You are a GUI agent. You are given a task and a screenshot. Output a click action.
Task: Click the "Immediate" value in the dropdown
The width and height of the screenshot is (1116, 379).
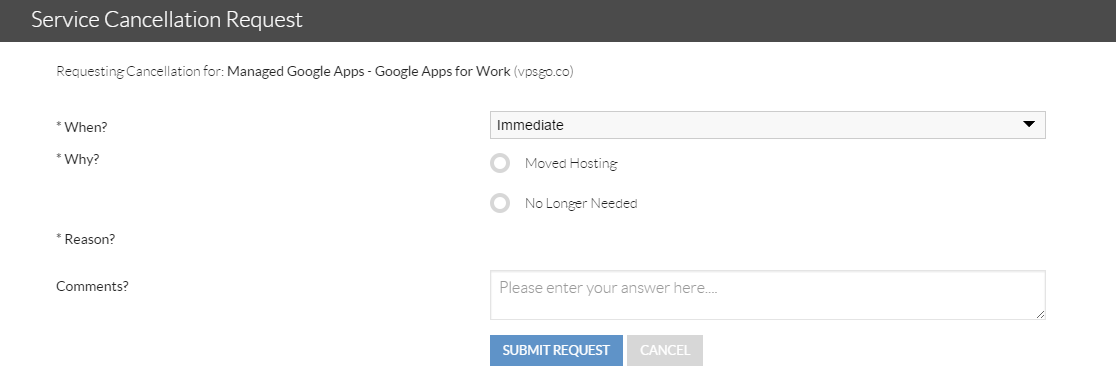[530, 125]
